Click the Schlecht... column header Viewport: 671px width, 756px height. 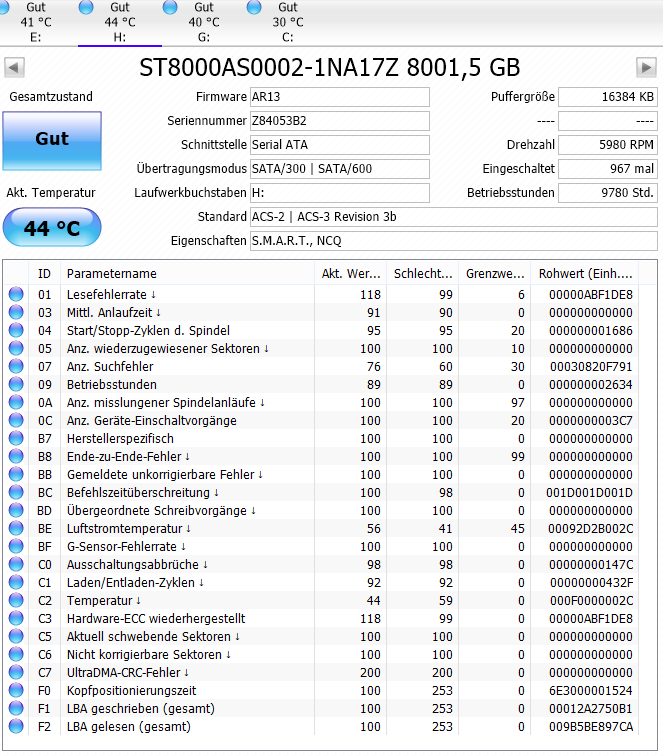tap(423, 274)
